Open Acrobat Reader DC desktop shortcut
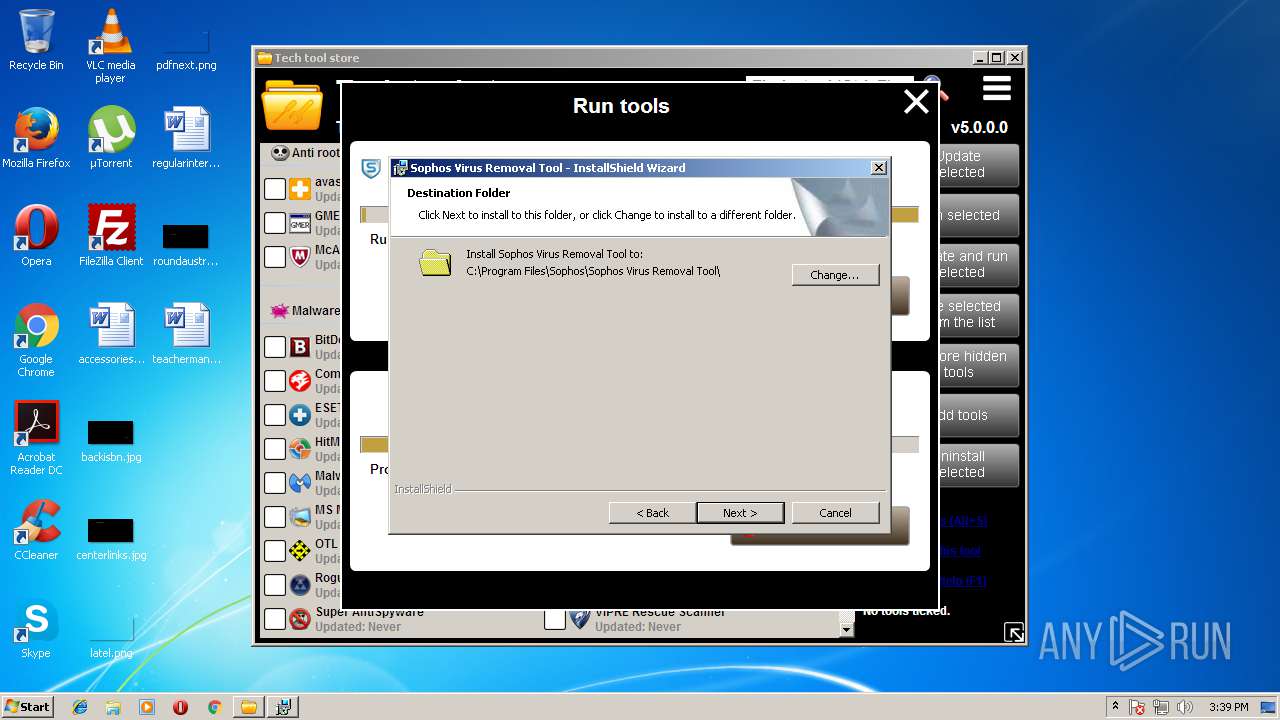The image size is (1280, 720). (x=36, y=438)
